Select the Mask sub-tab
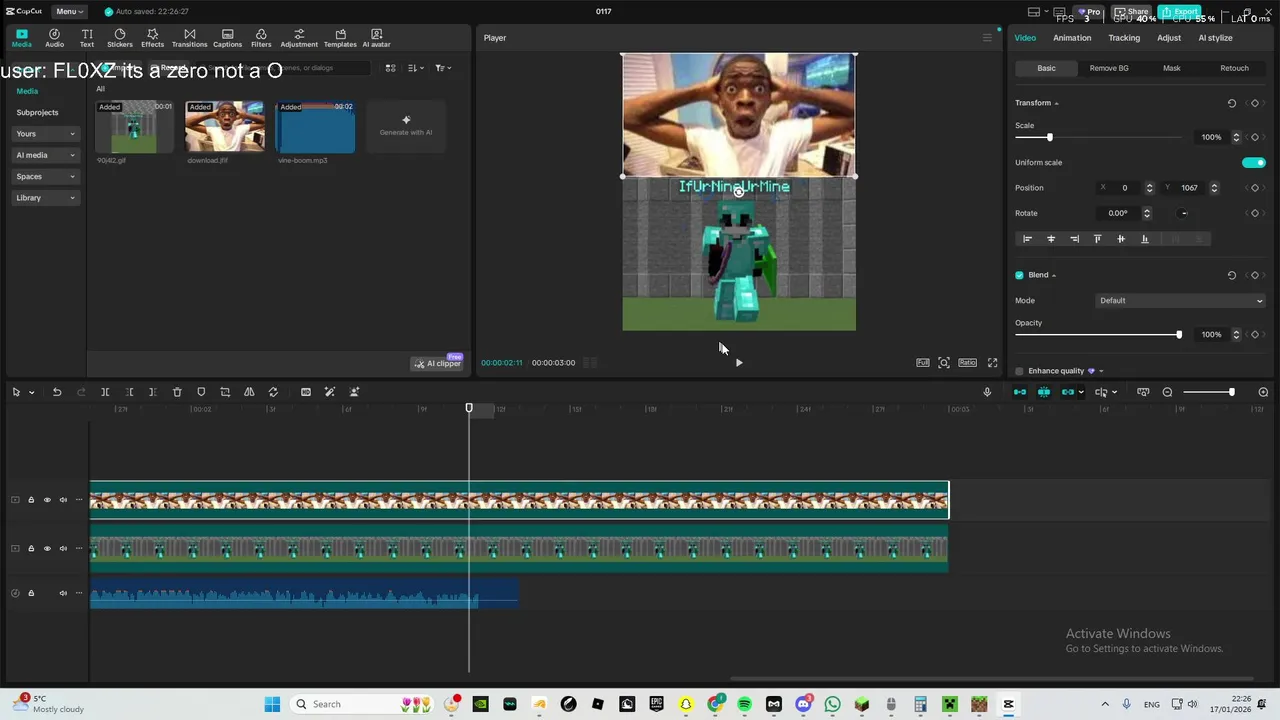The image size is (1280, 720). [x=1171, y=68]
